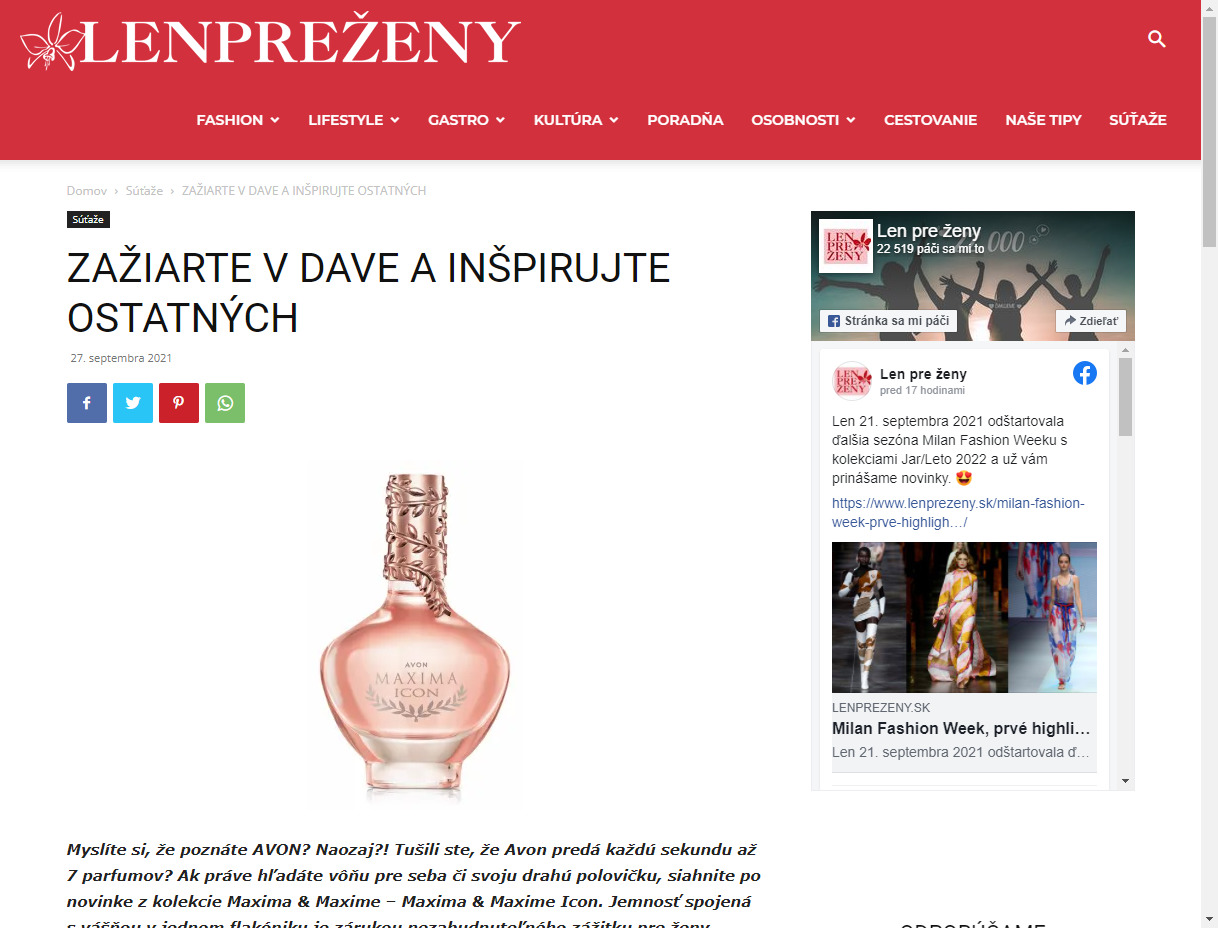Image resolution: width=1218 pixels, height=928 pixels.
Task: Pin article with Pinterest icon
Action: coord(179,403)
